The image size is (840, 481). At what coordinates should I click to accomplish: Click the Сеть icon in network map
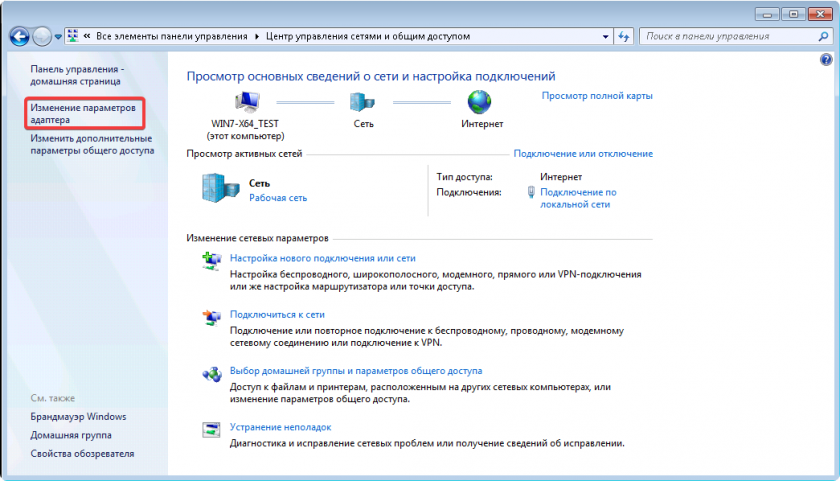tap(363, 102)
